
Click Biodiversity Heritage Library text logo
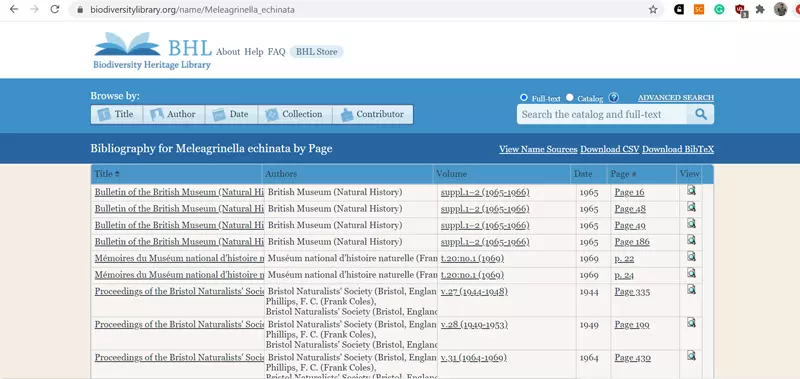[152, 65]
